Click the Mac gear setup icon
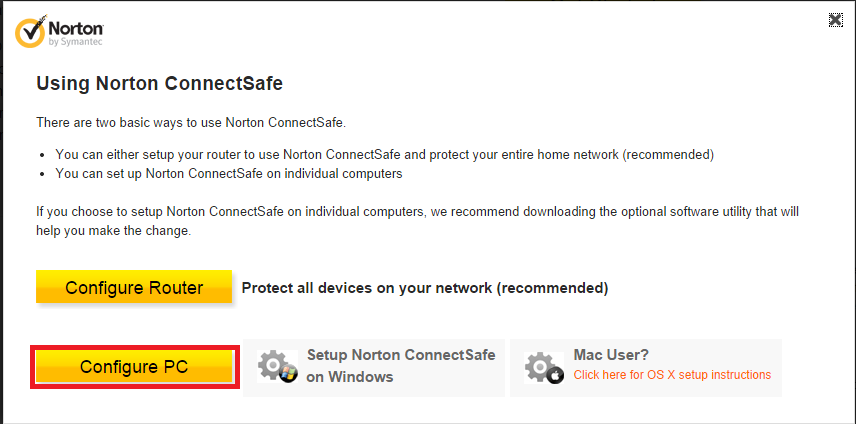 click(x=544, y=366)
